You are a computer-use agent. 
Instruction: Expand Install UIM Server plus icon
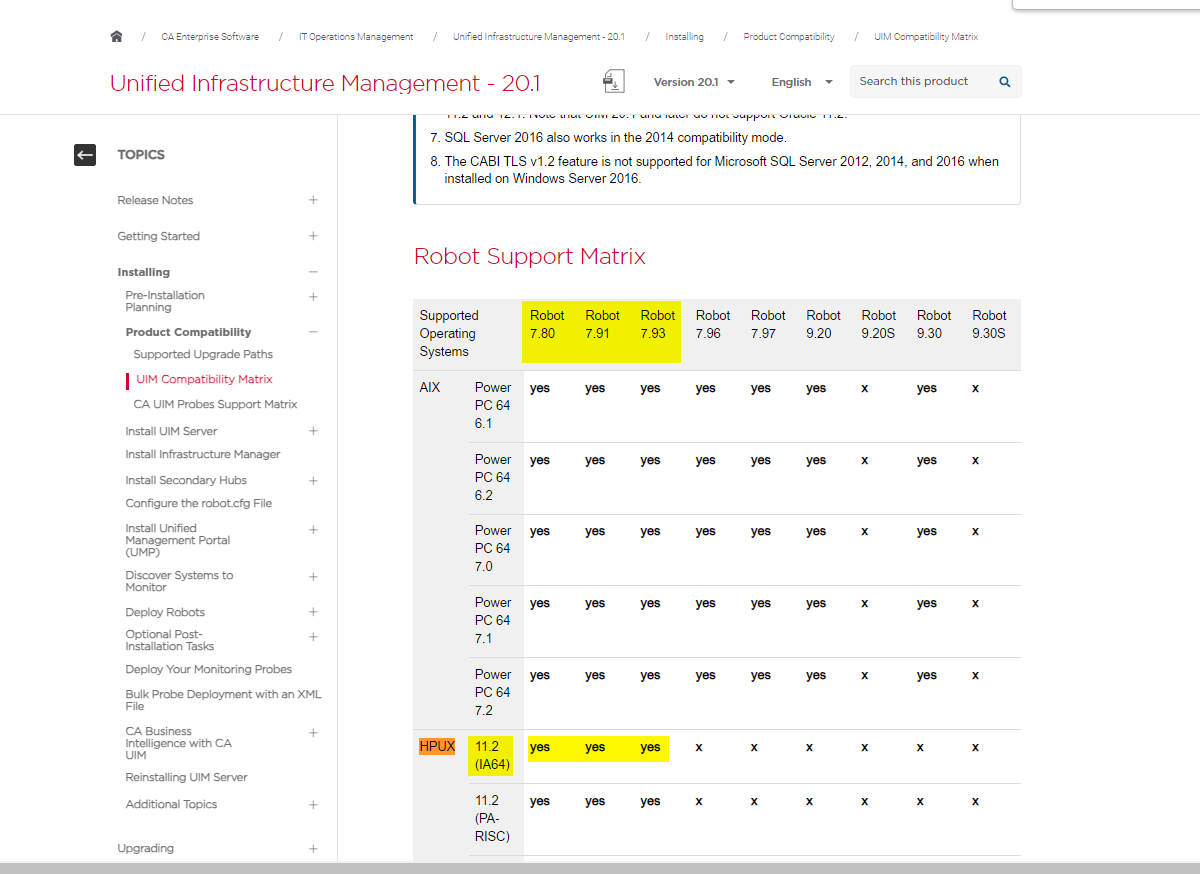pyautogui.click(x=313, y=431)
